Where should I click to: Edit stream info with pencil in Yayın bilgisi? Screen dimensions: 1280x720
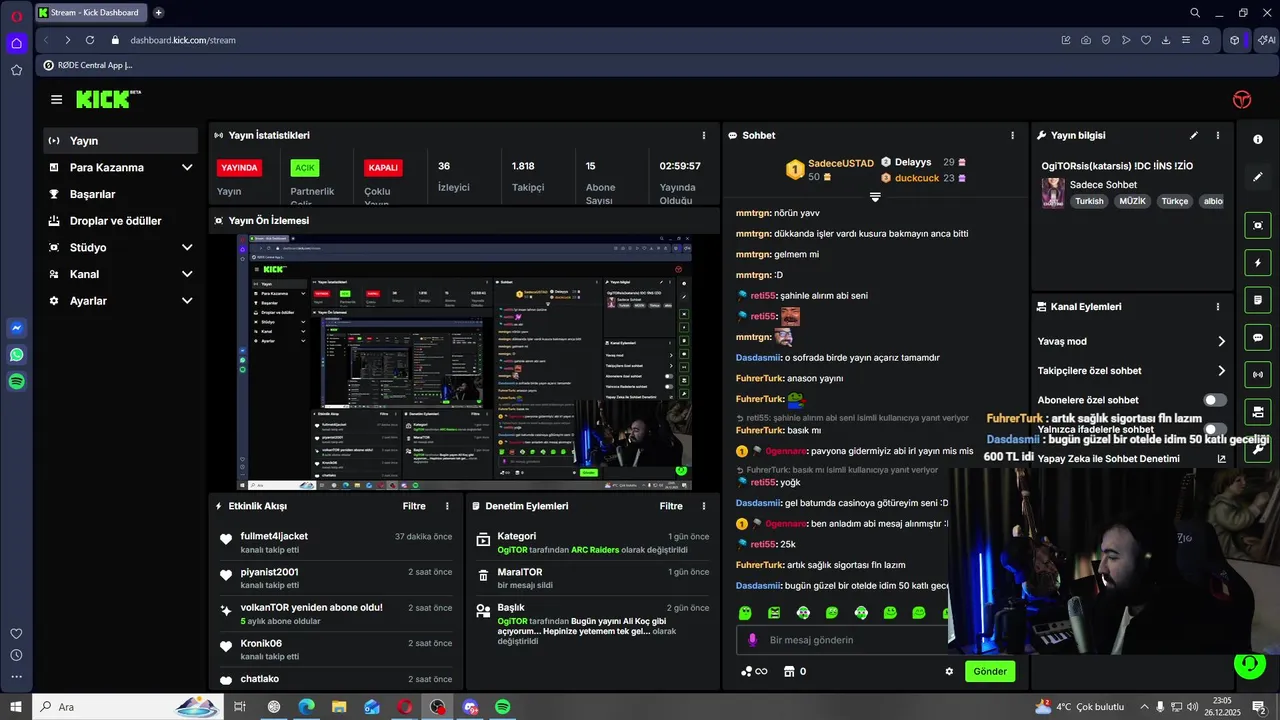(1193, 135)
